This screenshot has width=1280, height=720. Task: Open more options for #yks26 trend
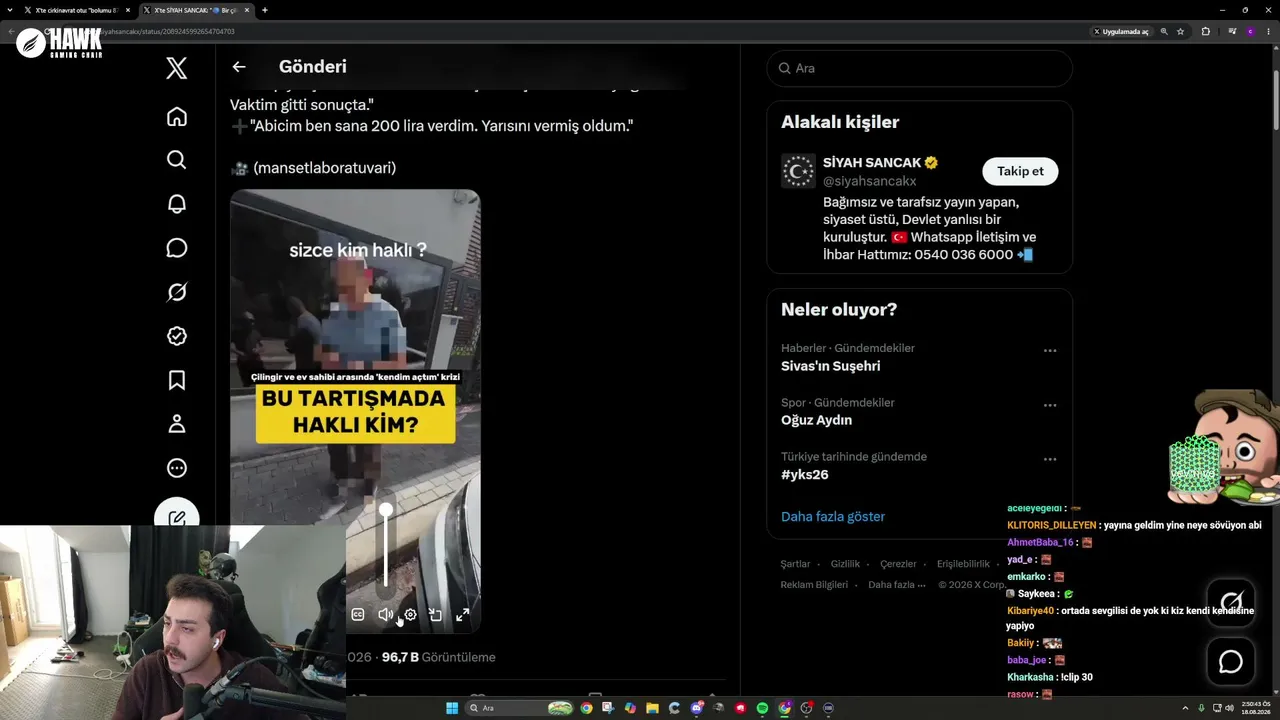[1050, 459]
